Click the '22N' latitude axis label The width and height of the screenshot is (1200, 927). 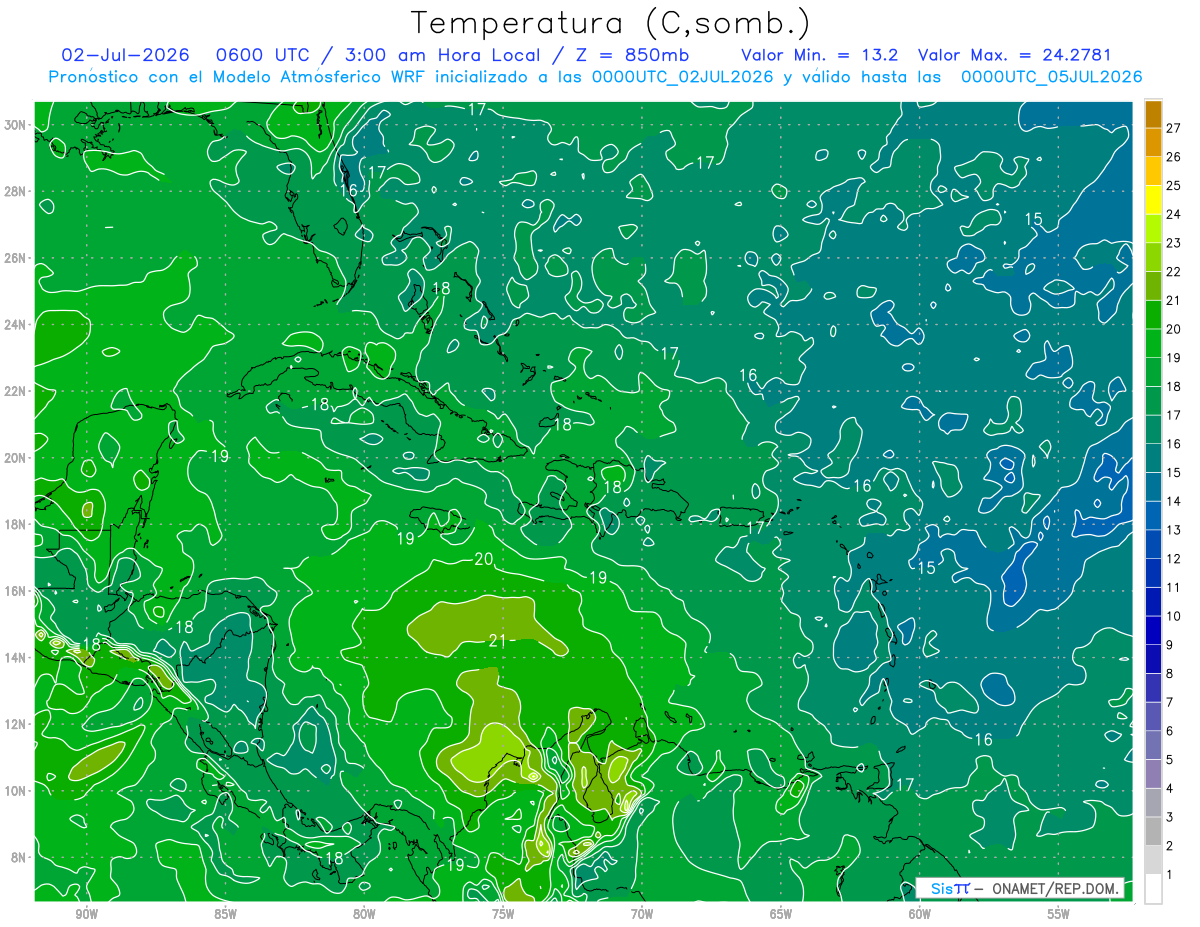pyautogui.click(x=15, y=391)
